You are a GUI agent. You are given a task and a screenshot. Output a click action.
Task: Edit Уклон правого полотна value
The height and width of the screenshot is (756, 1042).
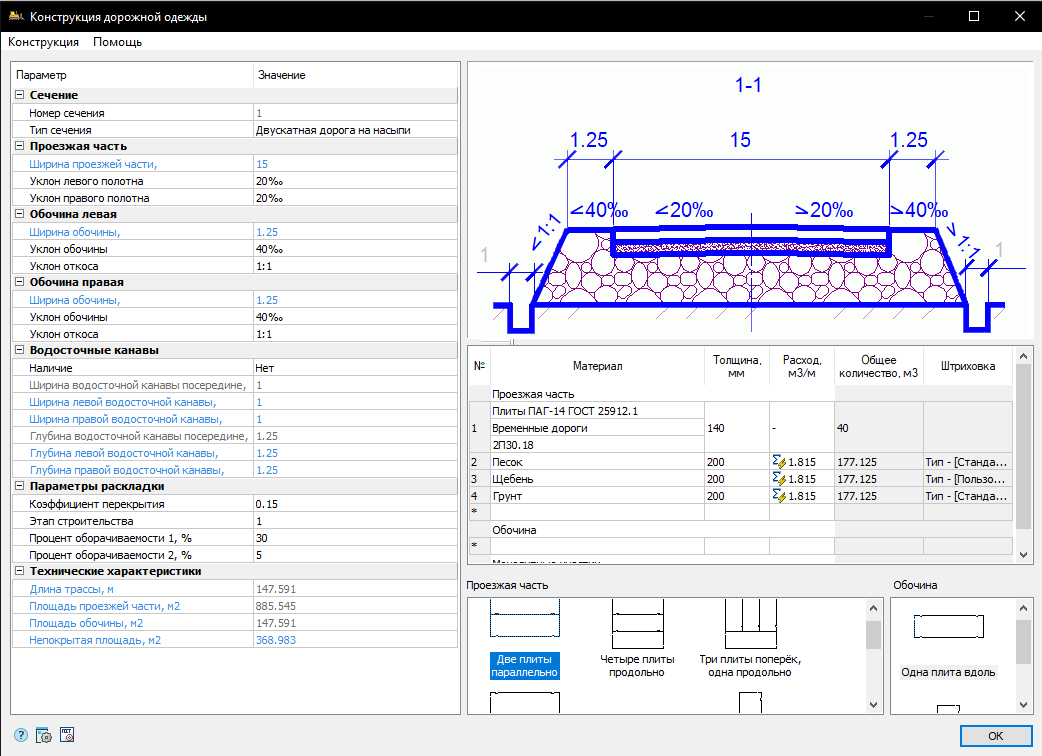[x=356, y=198]
